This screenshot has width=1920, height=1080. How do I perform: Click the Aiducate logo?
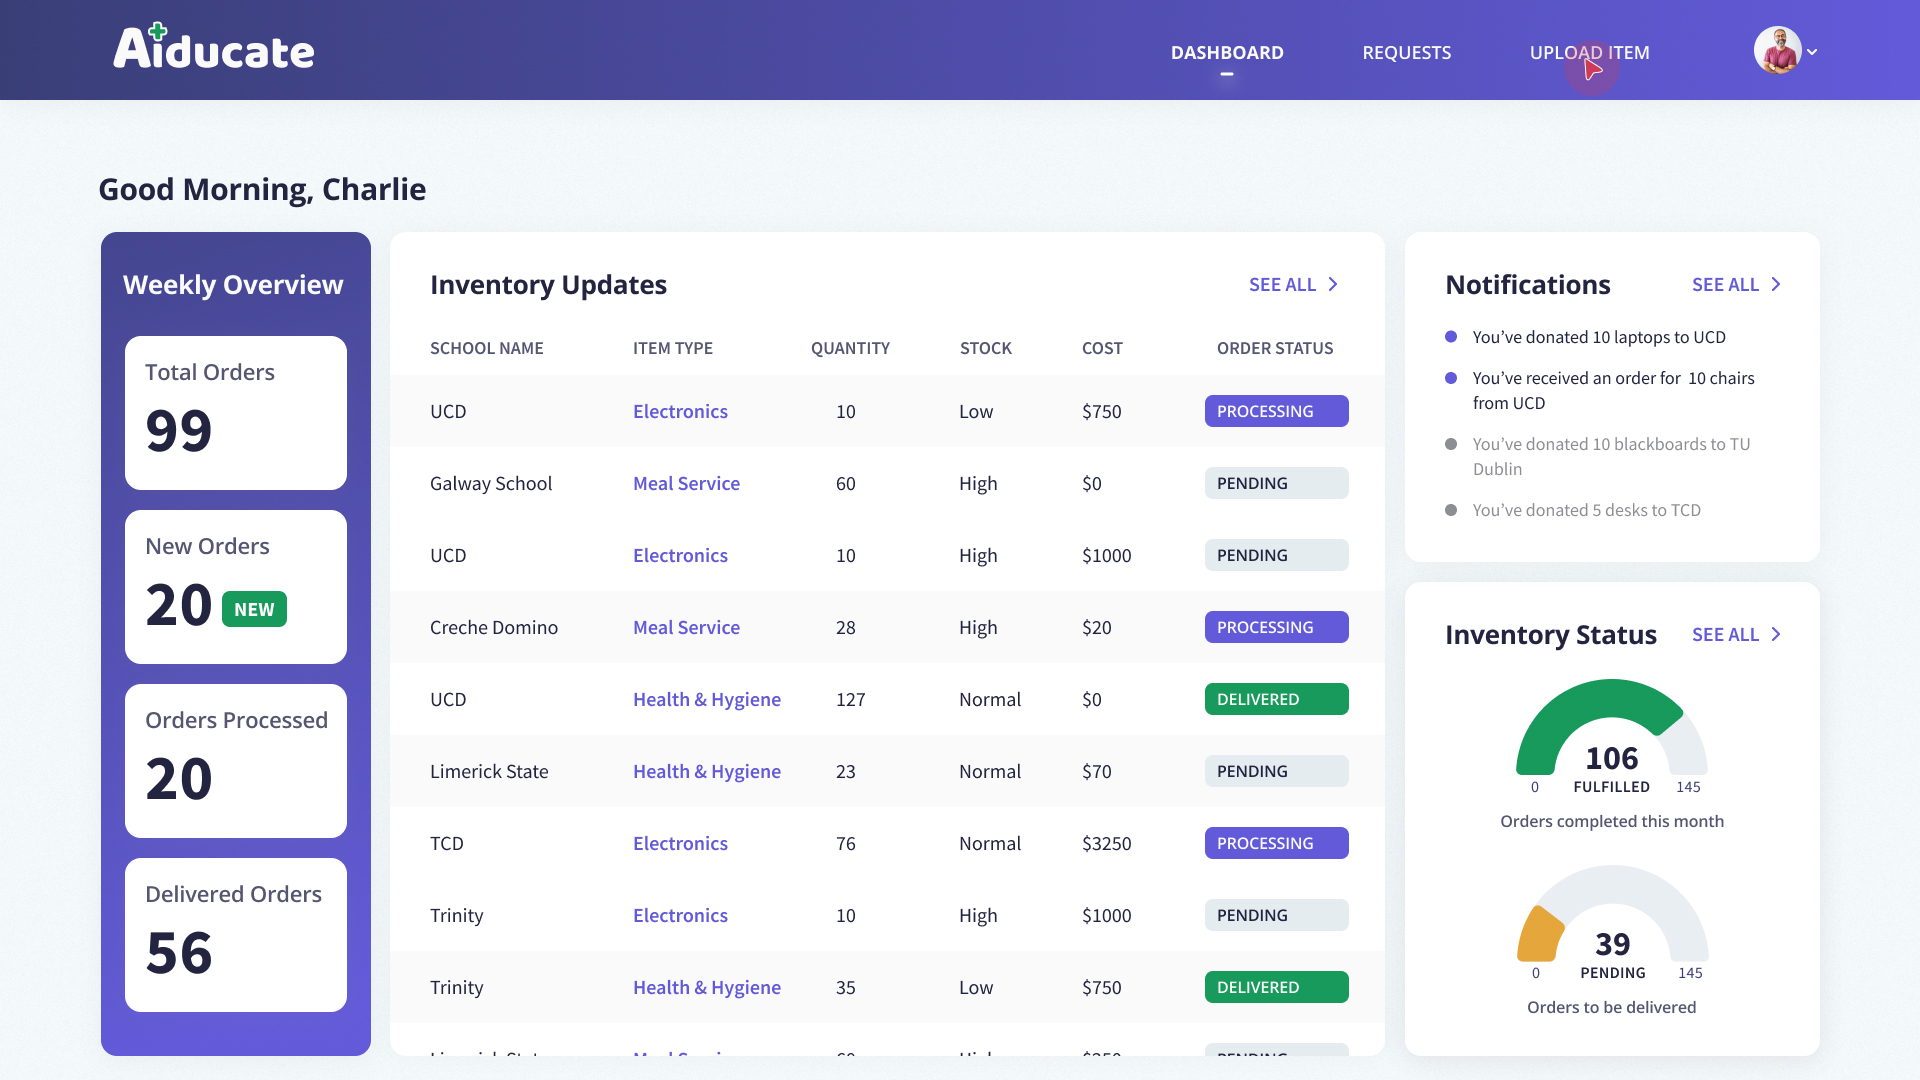tap(213, 47)
